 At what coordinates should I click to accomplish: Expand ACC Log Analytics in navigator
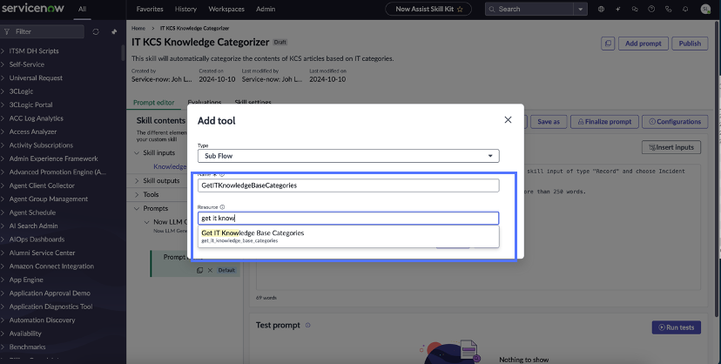click(x=36, y=118)
